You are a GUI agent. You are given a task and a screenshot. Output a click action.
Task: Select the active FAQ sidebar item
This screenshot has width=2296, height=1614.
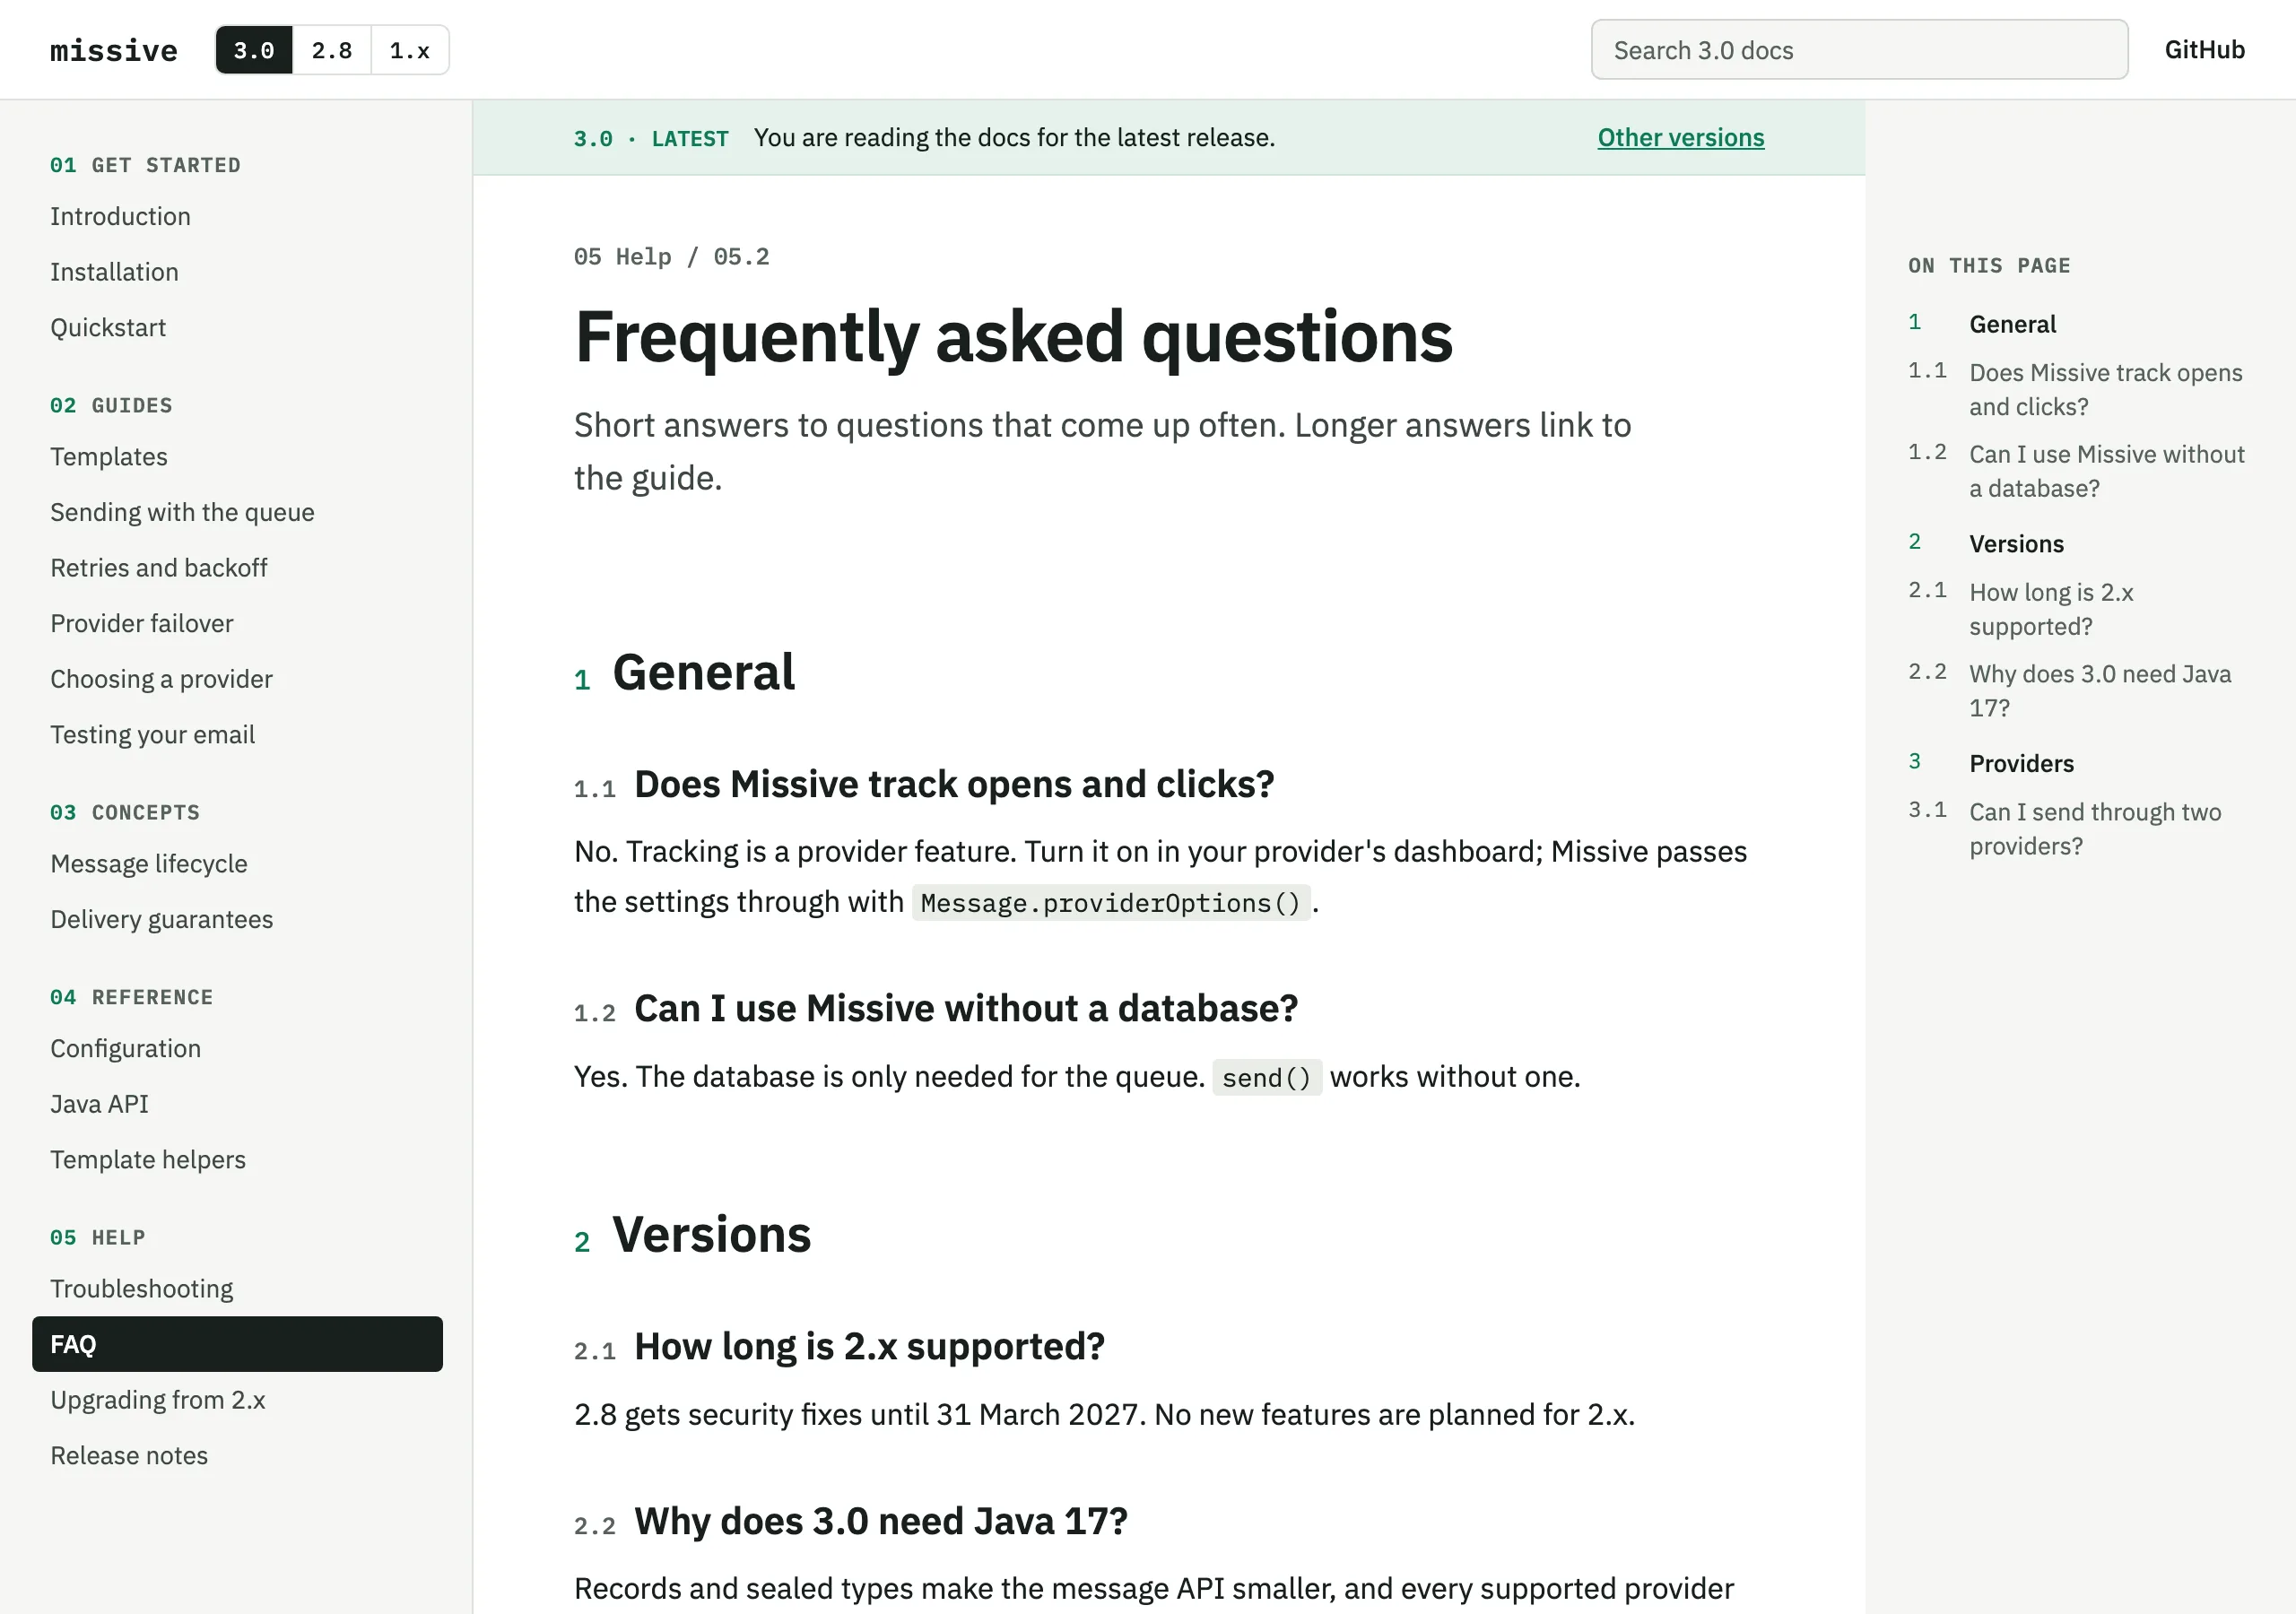237,1344
